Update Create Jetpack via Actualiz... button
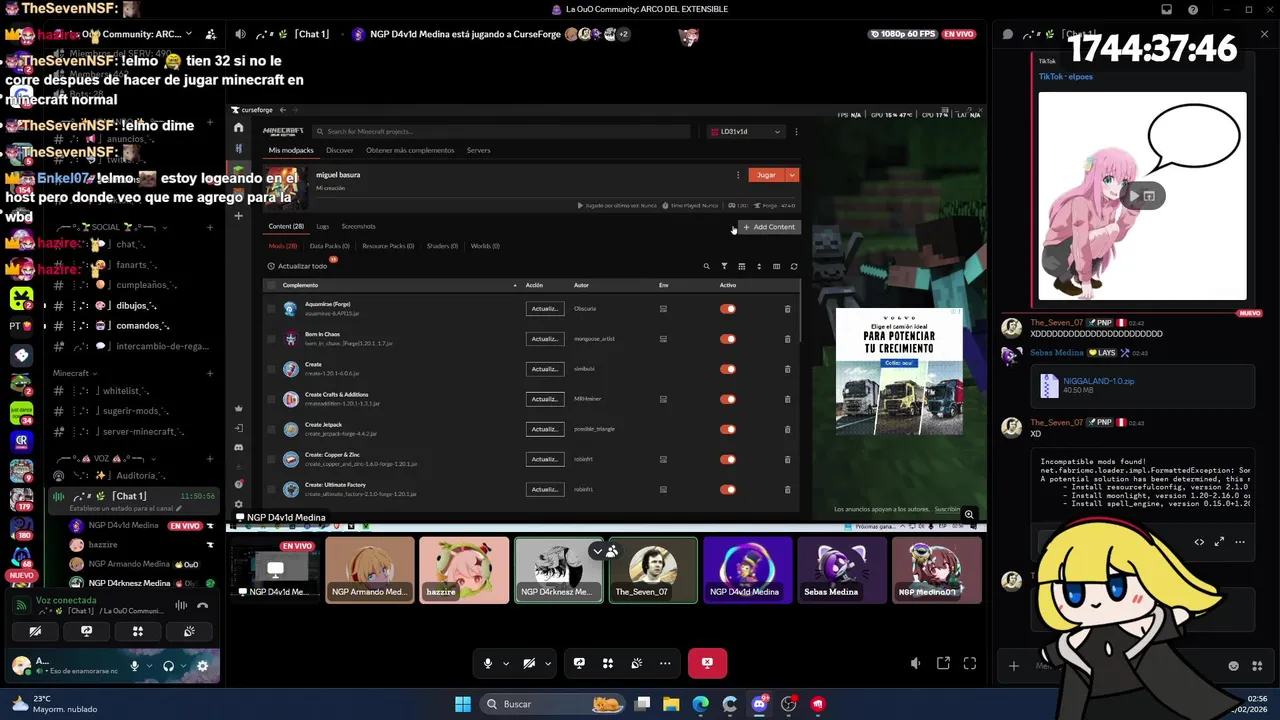 (x=545, y=429)
